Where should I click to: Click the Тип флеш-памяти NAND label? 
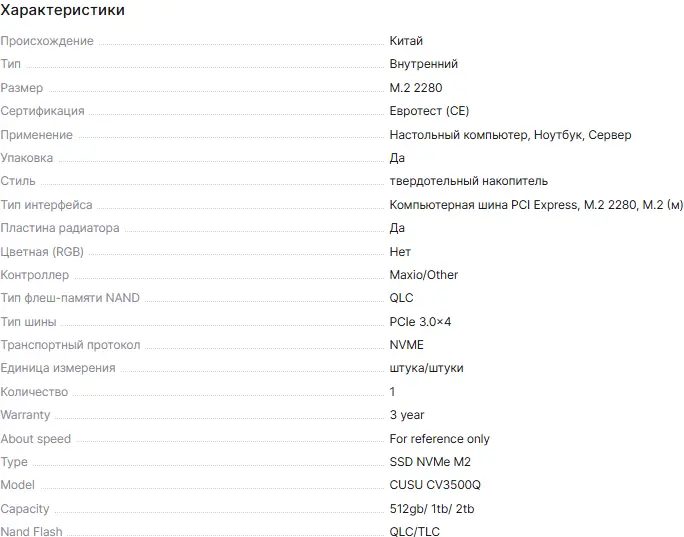[x=70, y=298]
